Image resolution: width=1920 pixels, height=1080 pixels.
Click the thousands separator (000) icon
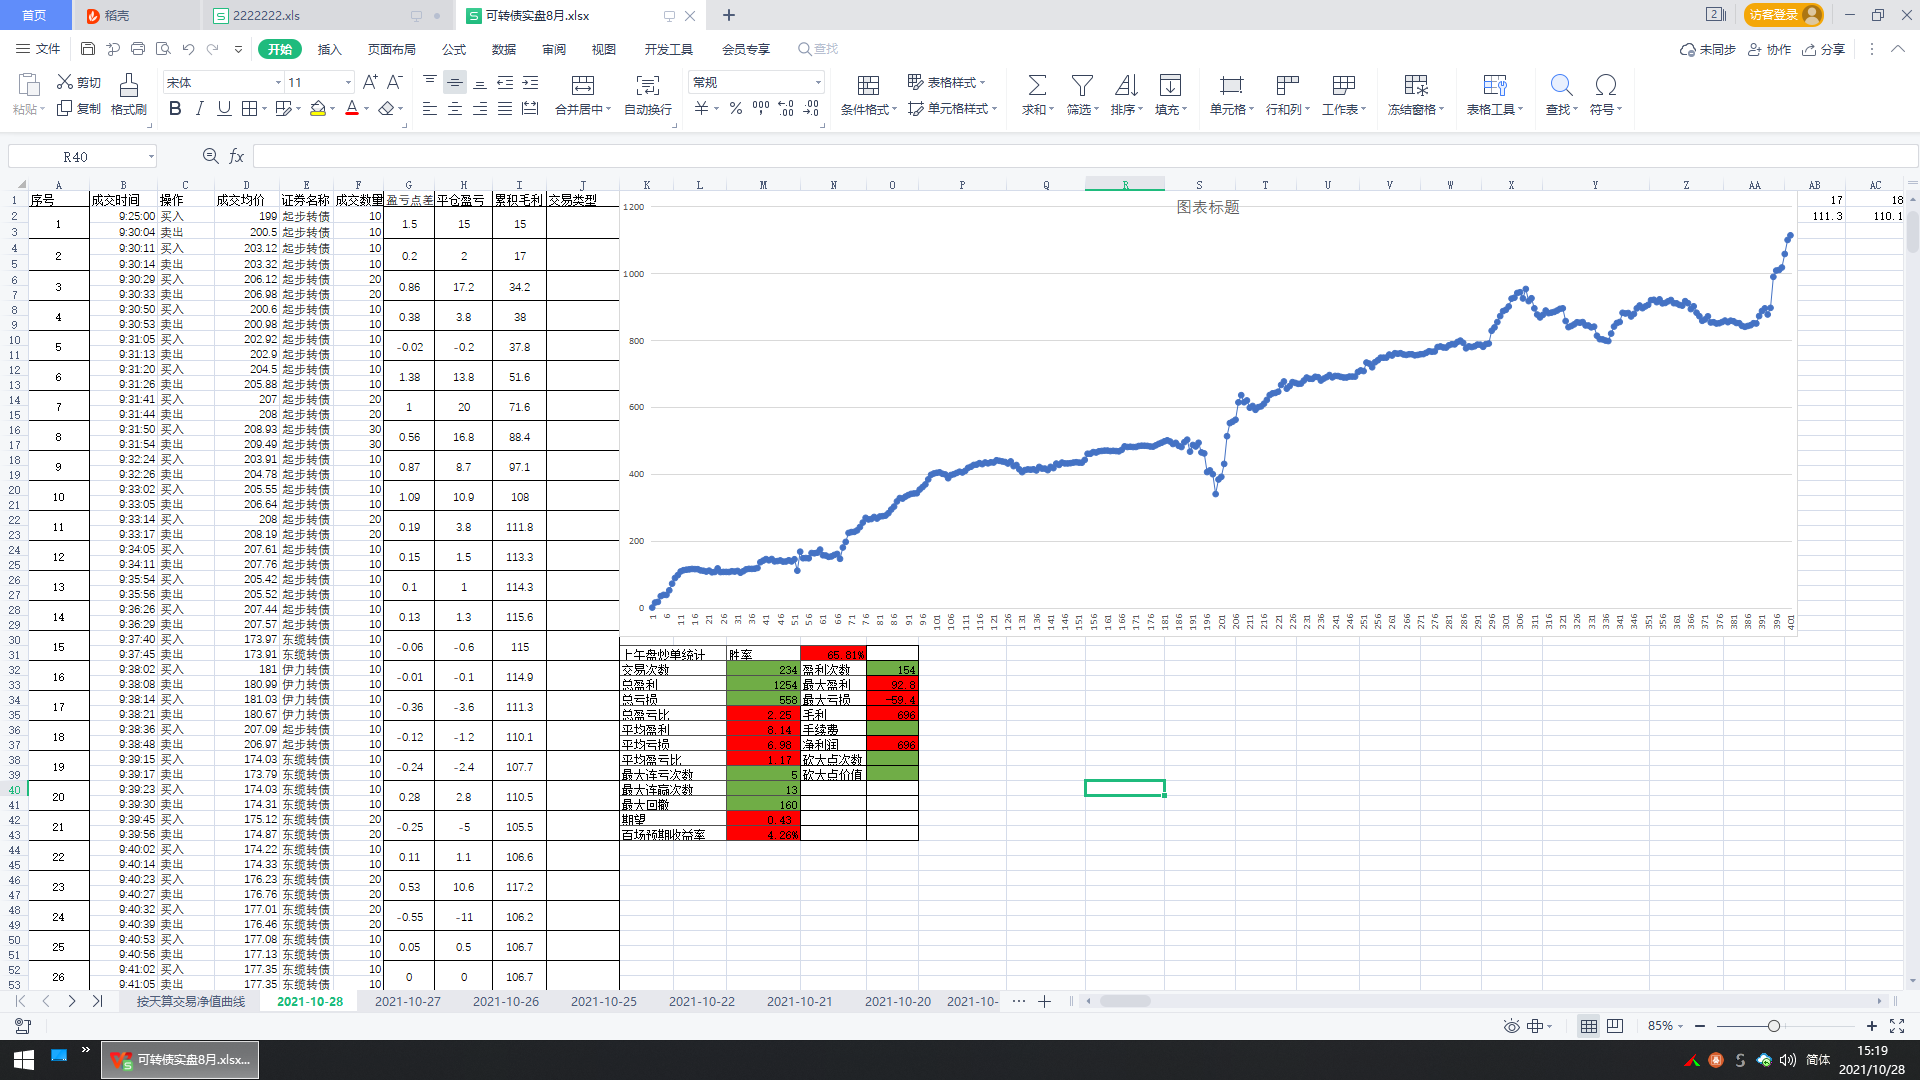click(761, 108)
